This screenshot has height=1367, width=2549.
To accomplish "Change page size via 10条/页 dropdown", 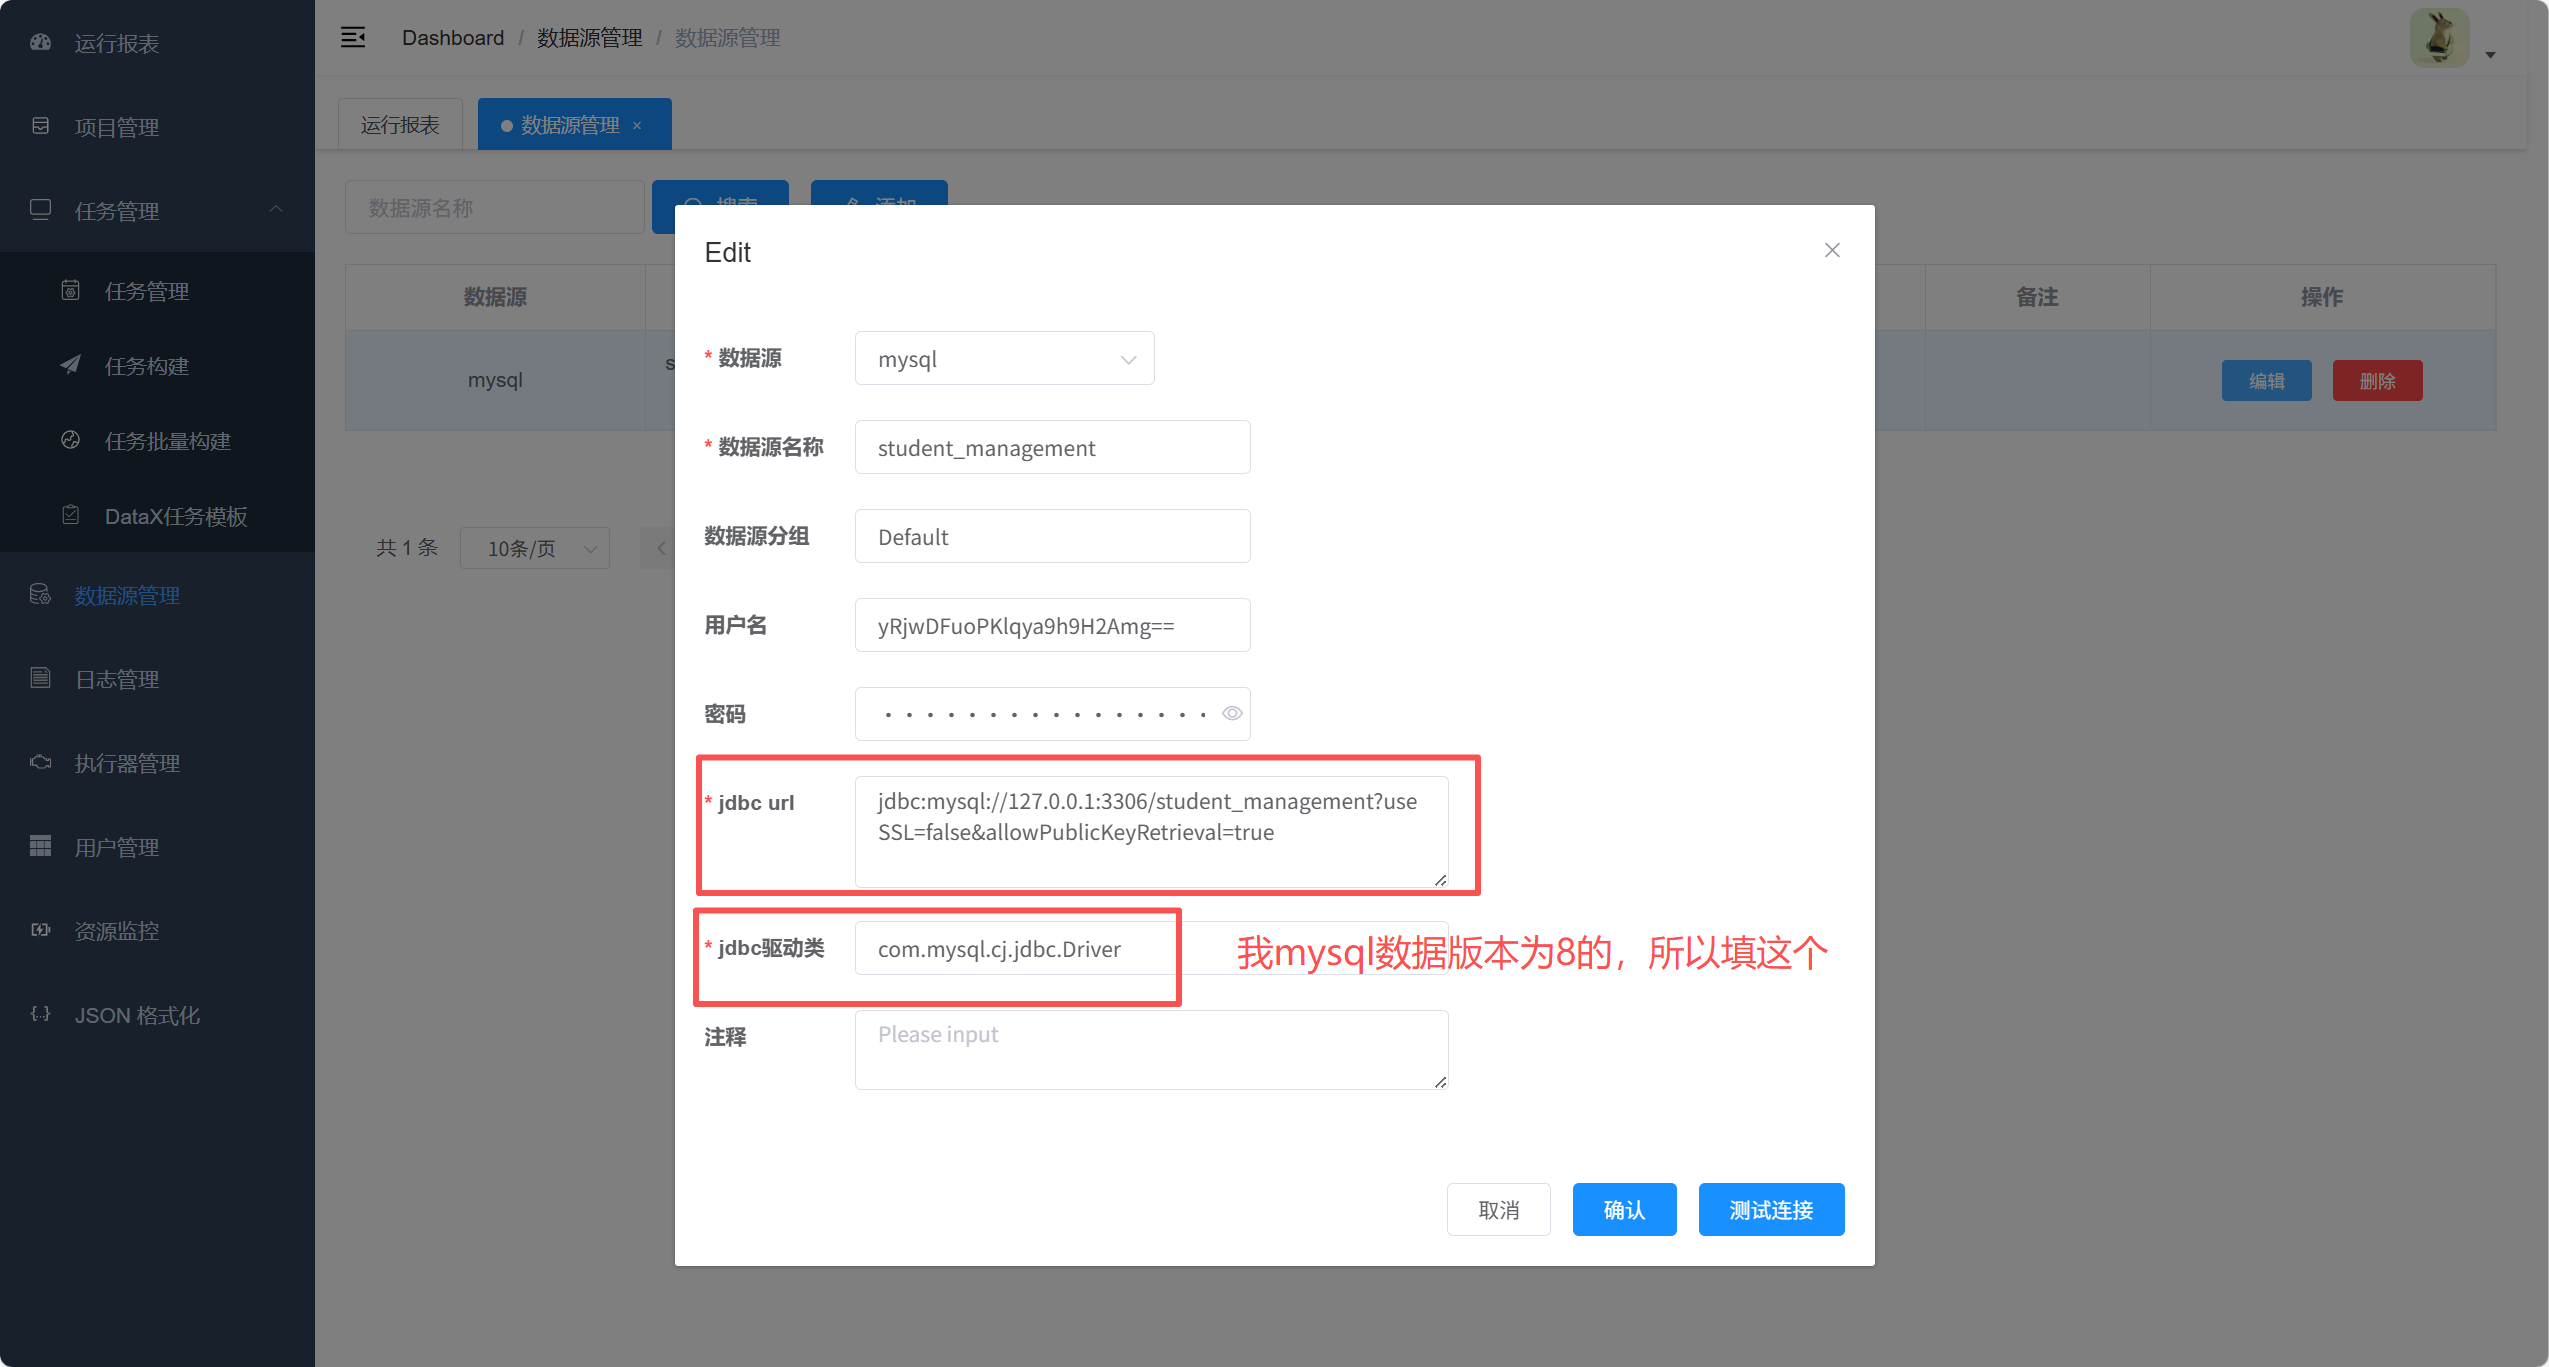I will 534,548.
